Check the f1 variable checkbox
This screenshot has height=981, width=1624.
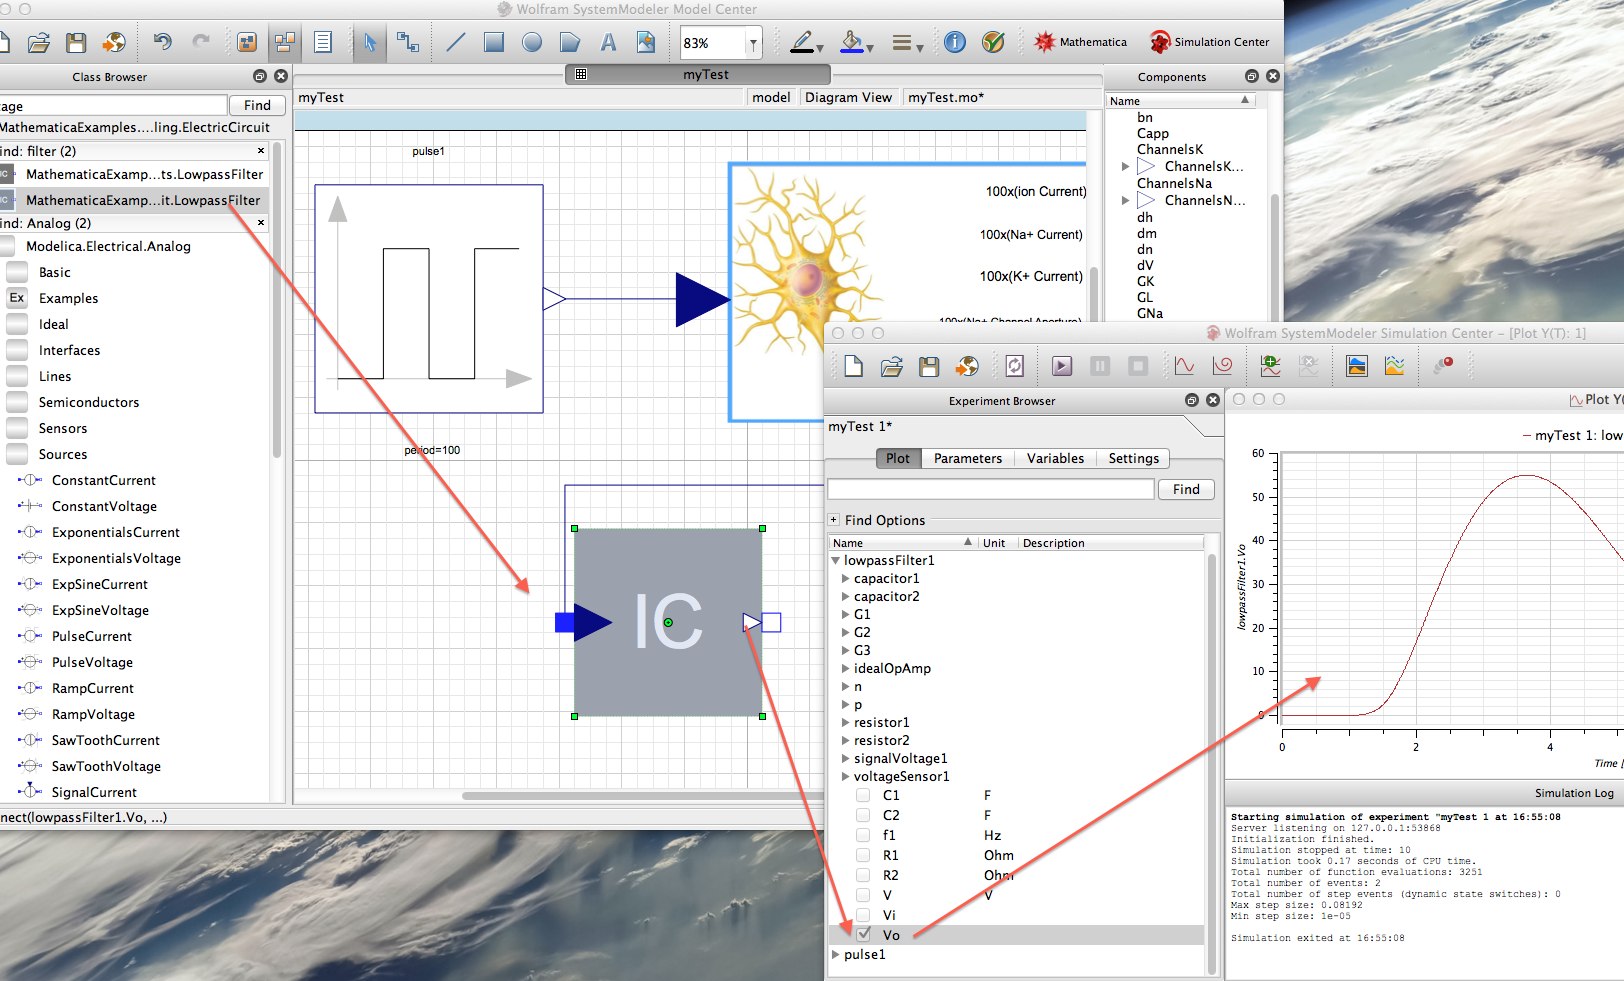(863, 835)
